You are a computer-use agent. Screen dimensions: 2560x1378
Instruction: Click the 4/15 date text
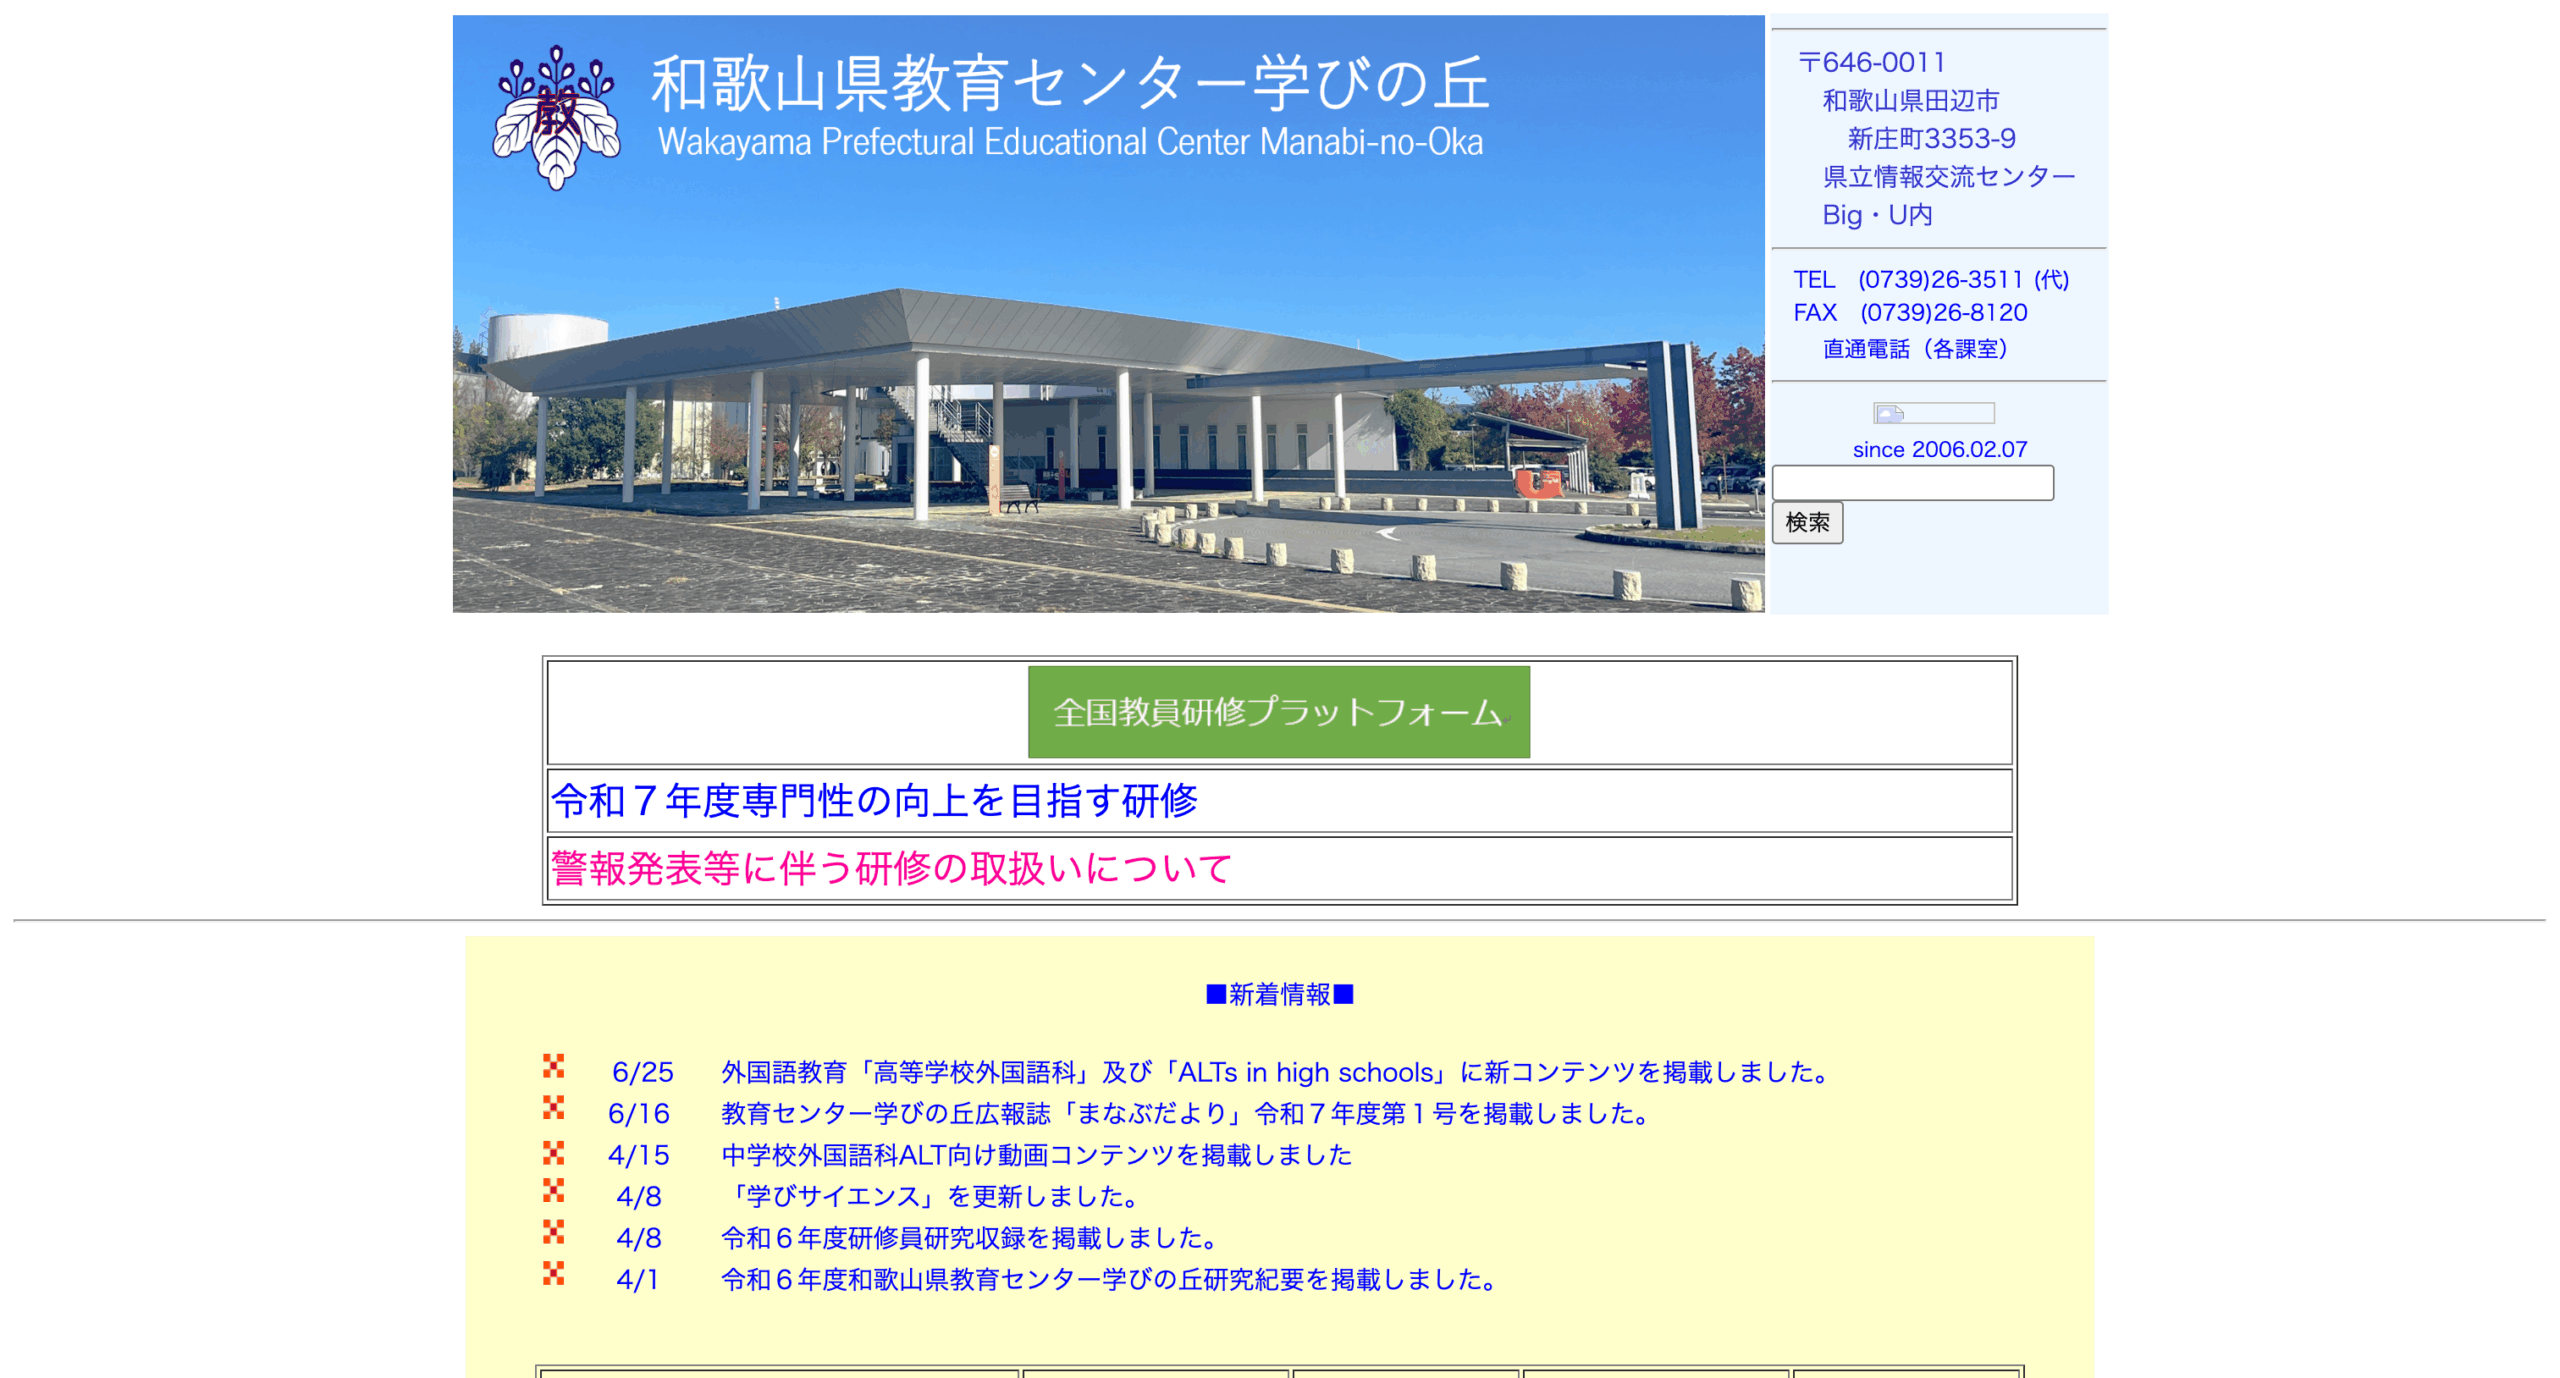click(638, 1155)
